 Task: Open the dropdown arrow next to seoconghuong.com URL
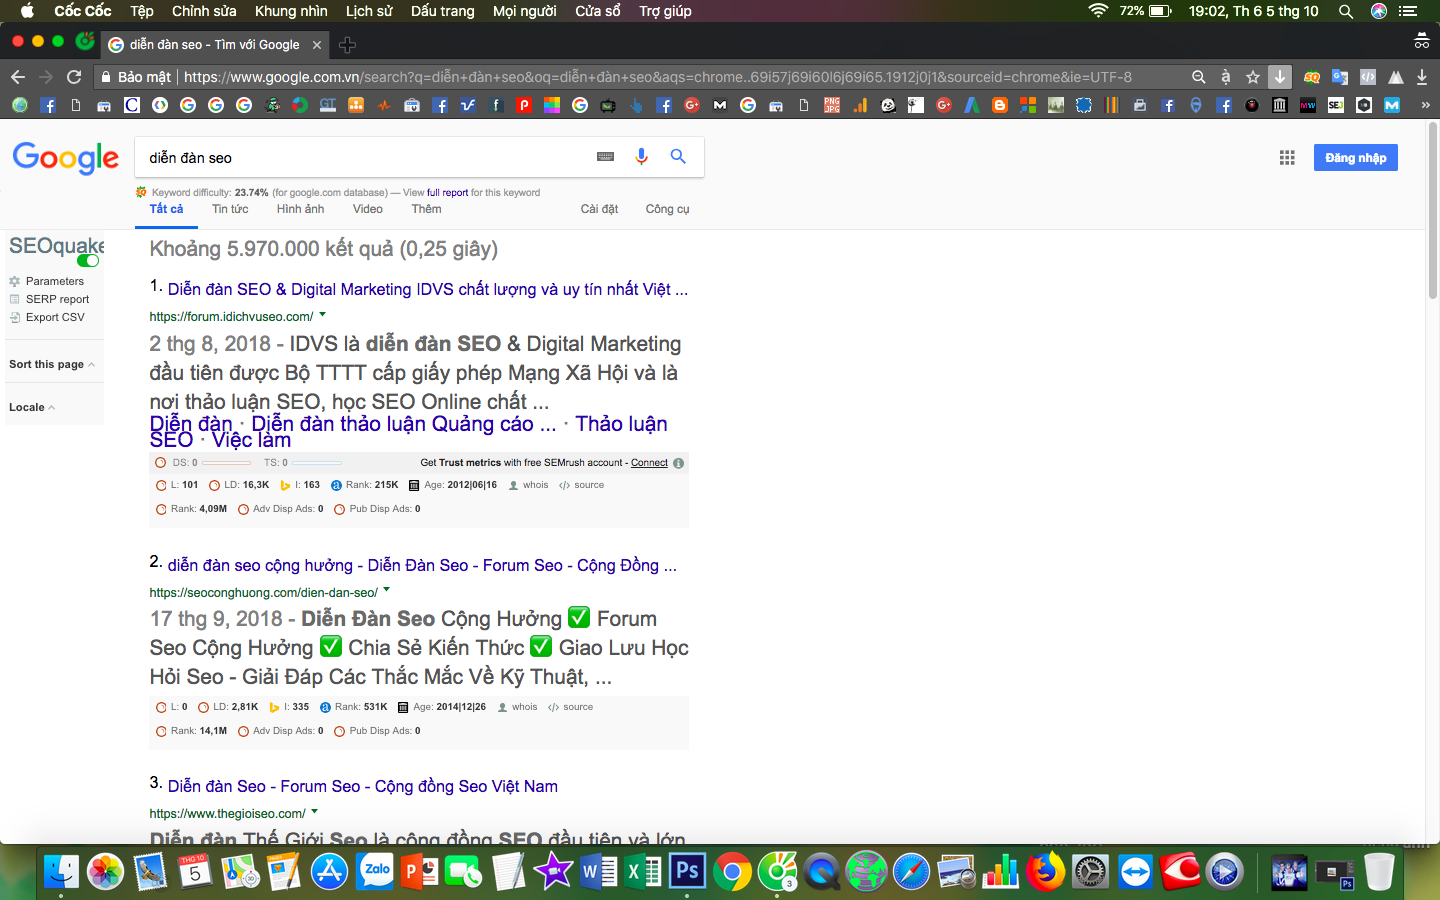(x=387, y=590)
